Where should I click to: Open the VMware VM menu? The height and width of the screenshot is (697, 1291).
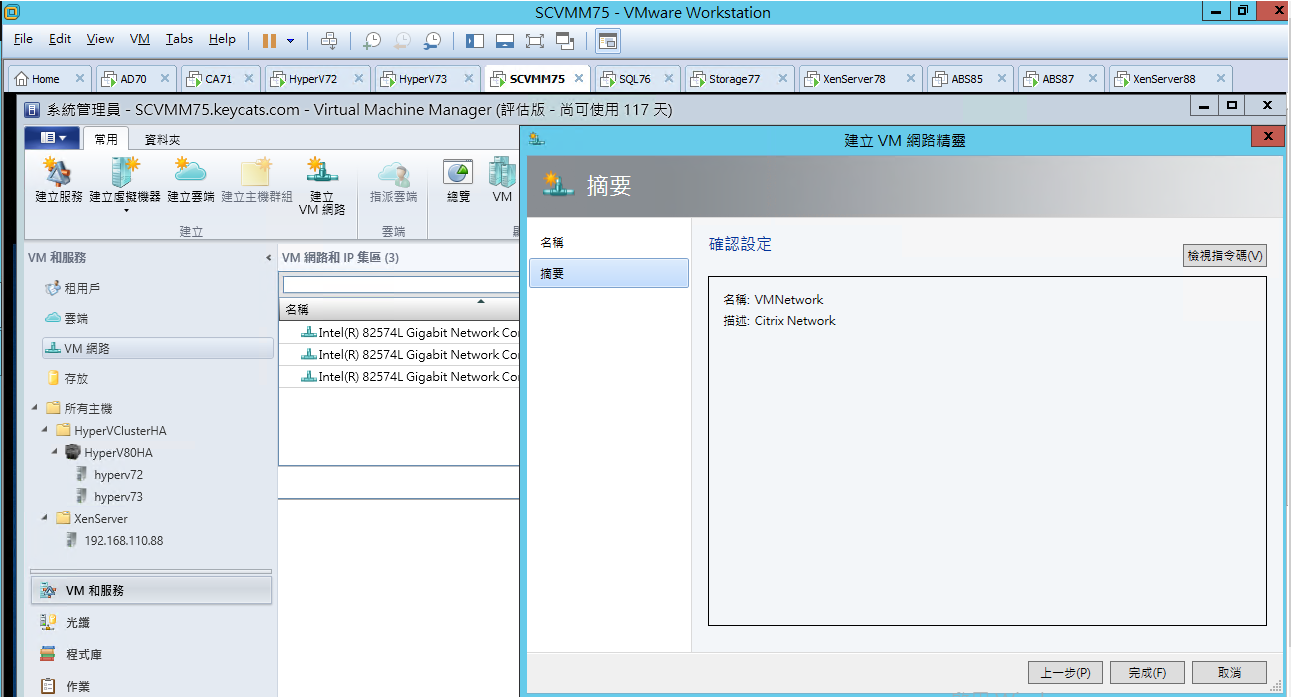[x=140, y=39]
